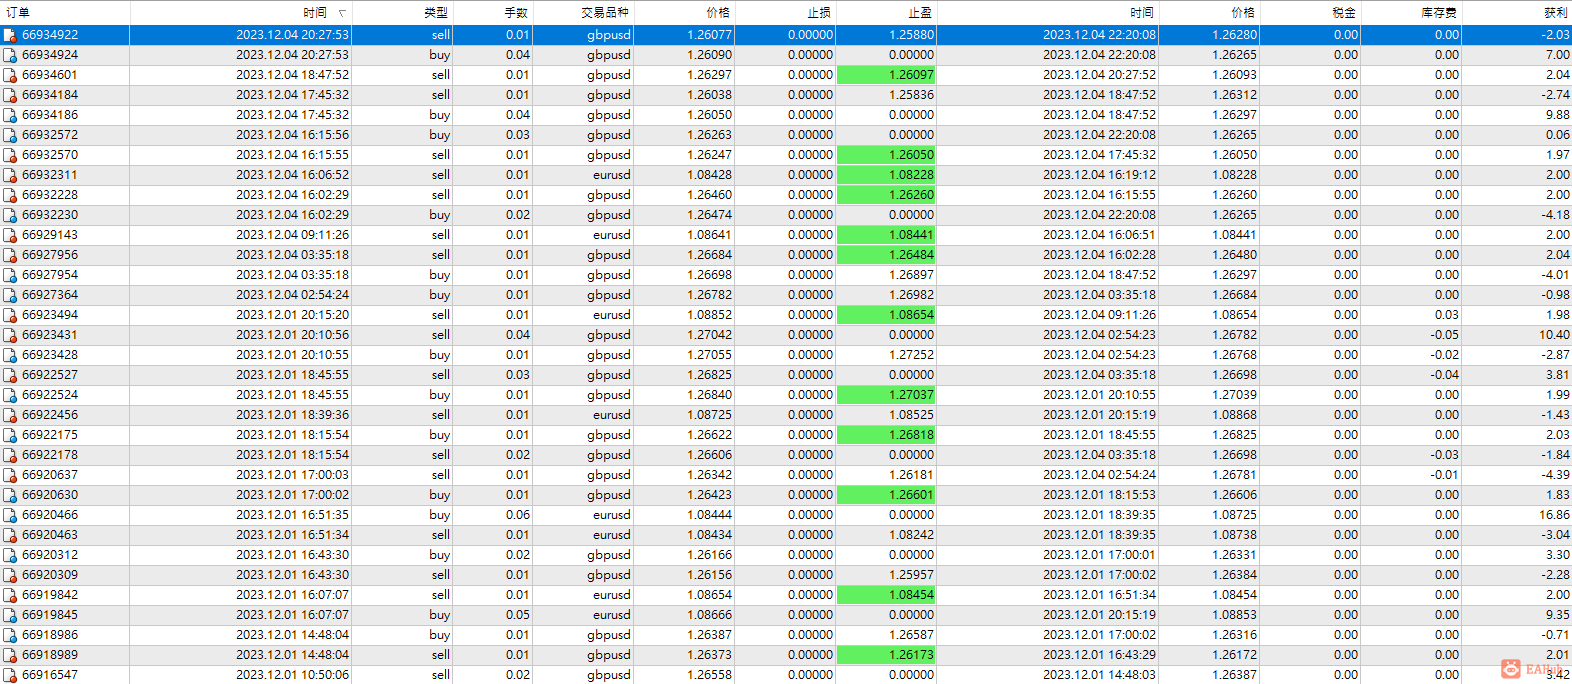The image size is (1572, 684).
Task: Click the order icon beside ticket 66934184
Action: point(10,95)
